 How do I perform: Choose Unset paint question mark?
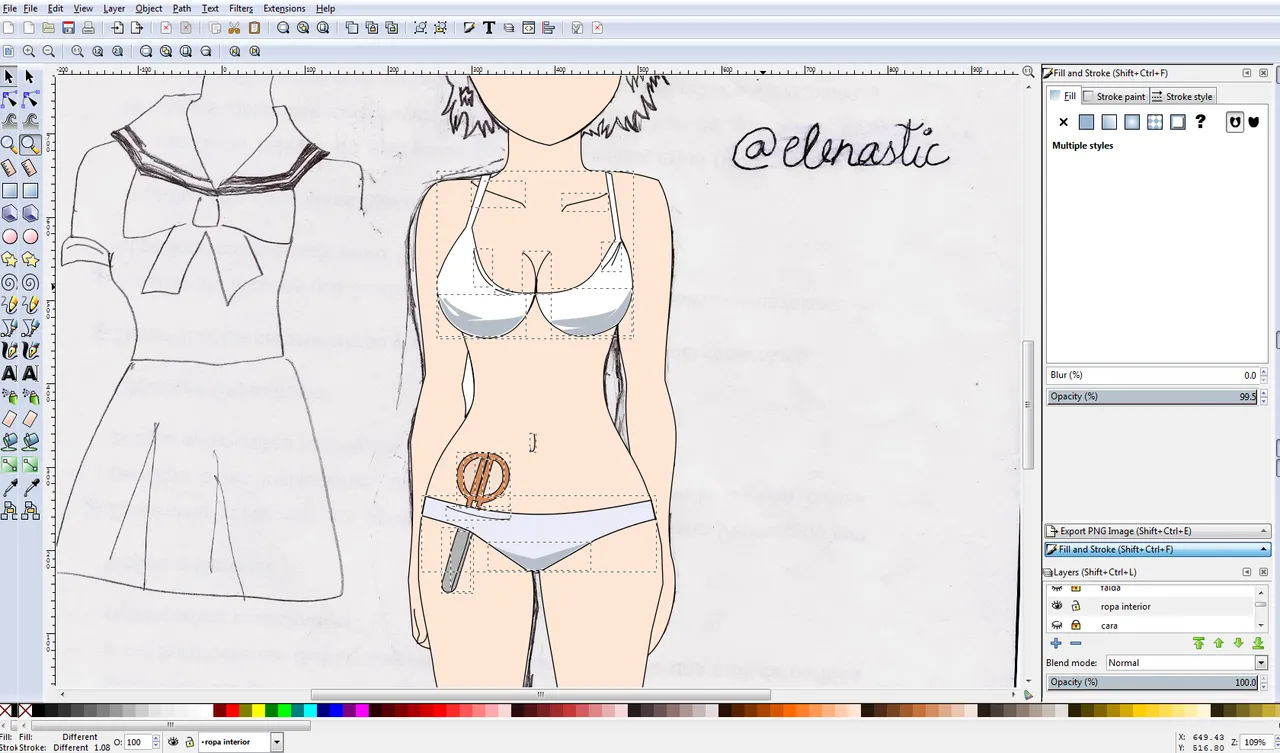(1201, 122)
